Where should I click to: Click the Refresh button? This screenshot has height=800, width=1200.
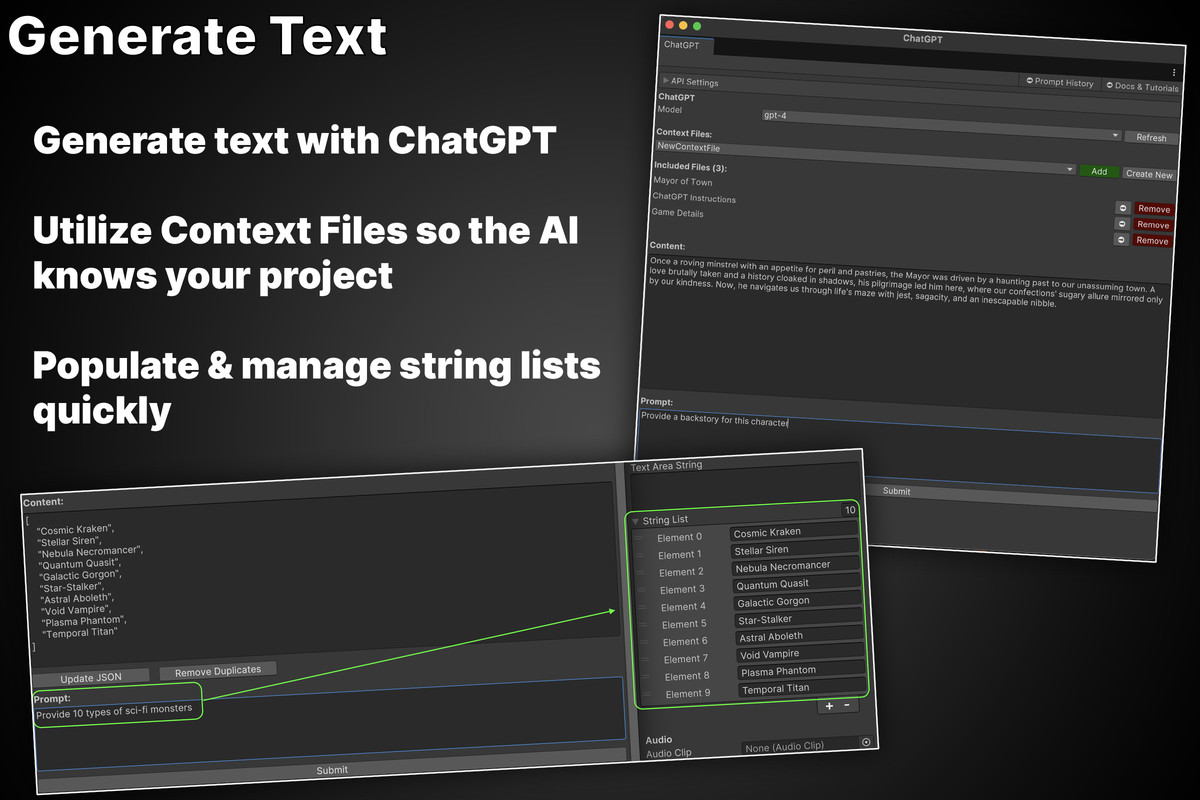[1151, 138]
